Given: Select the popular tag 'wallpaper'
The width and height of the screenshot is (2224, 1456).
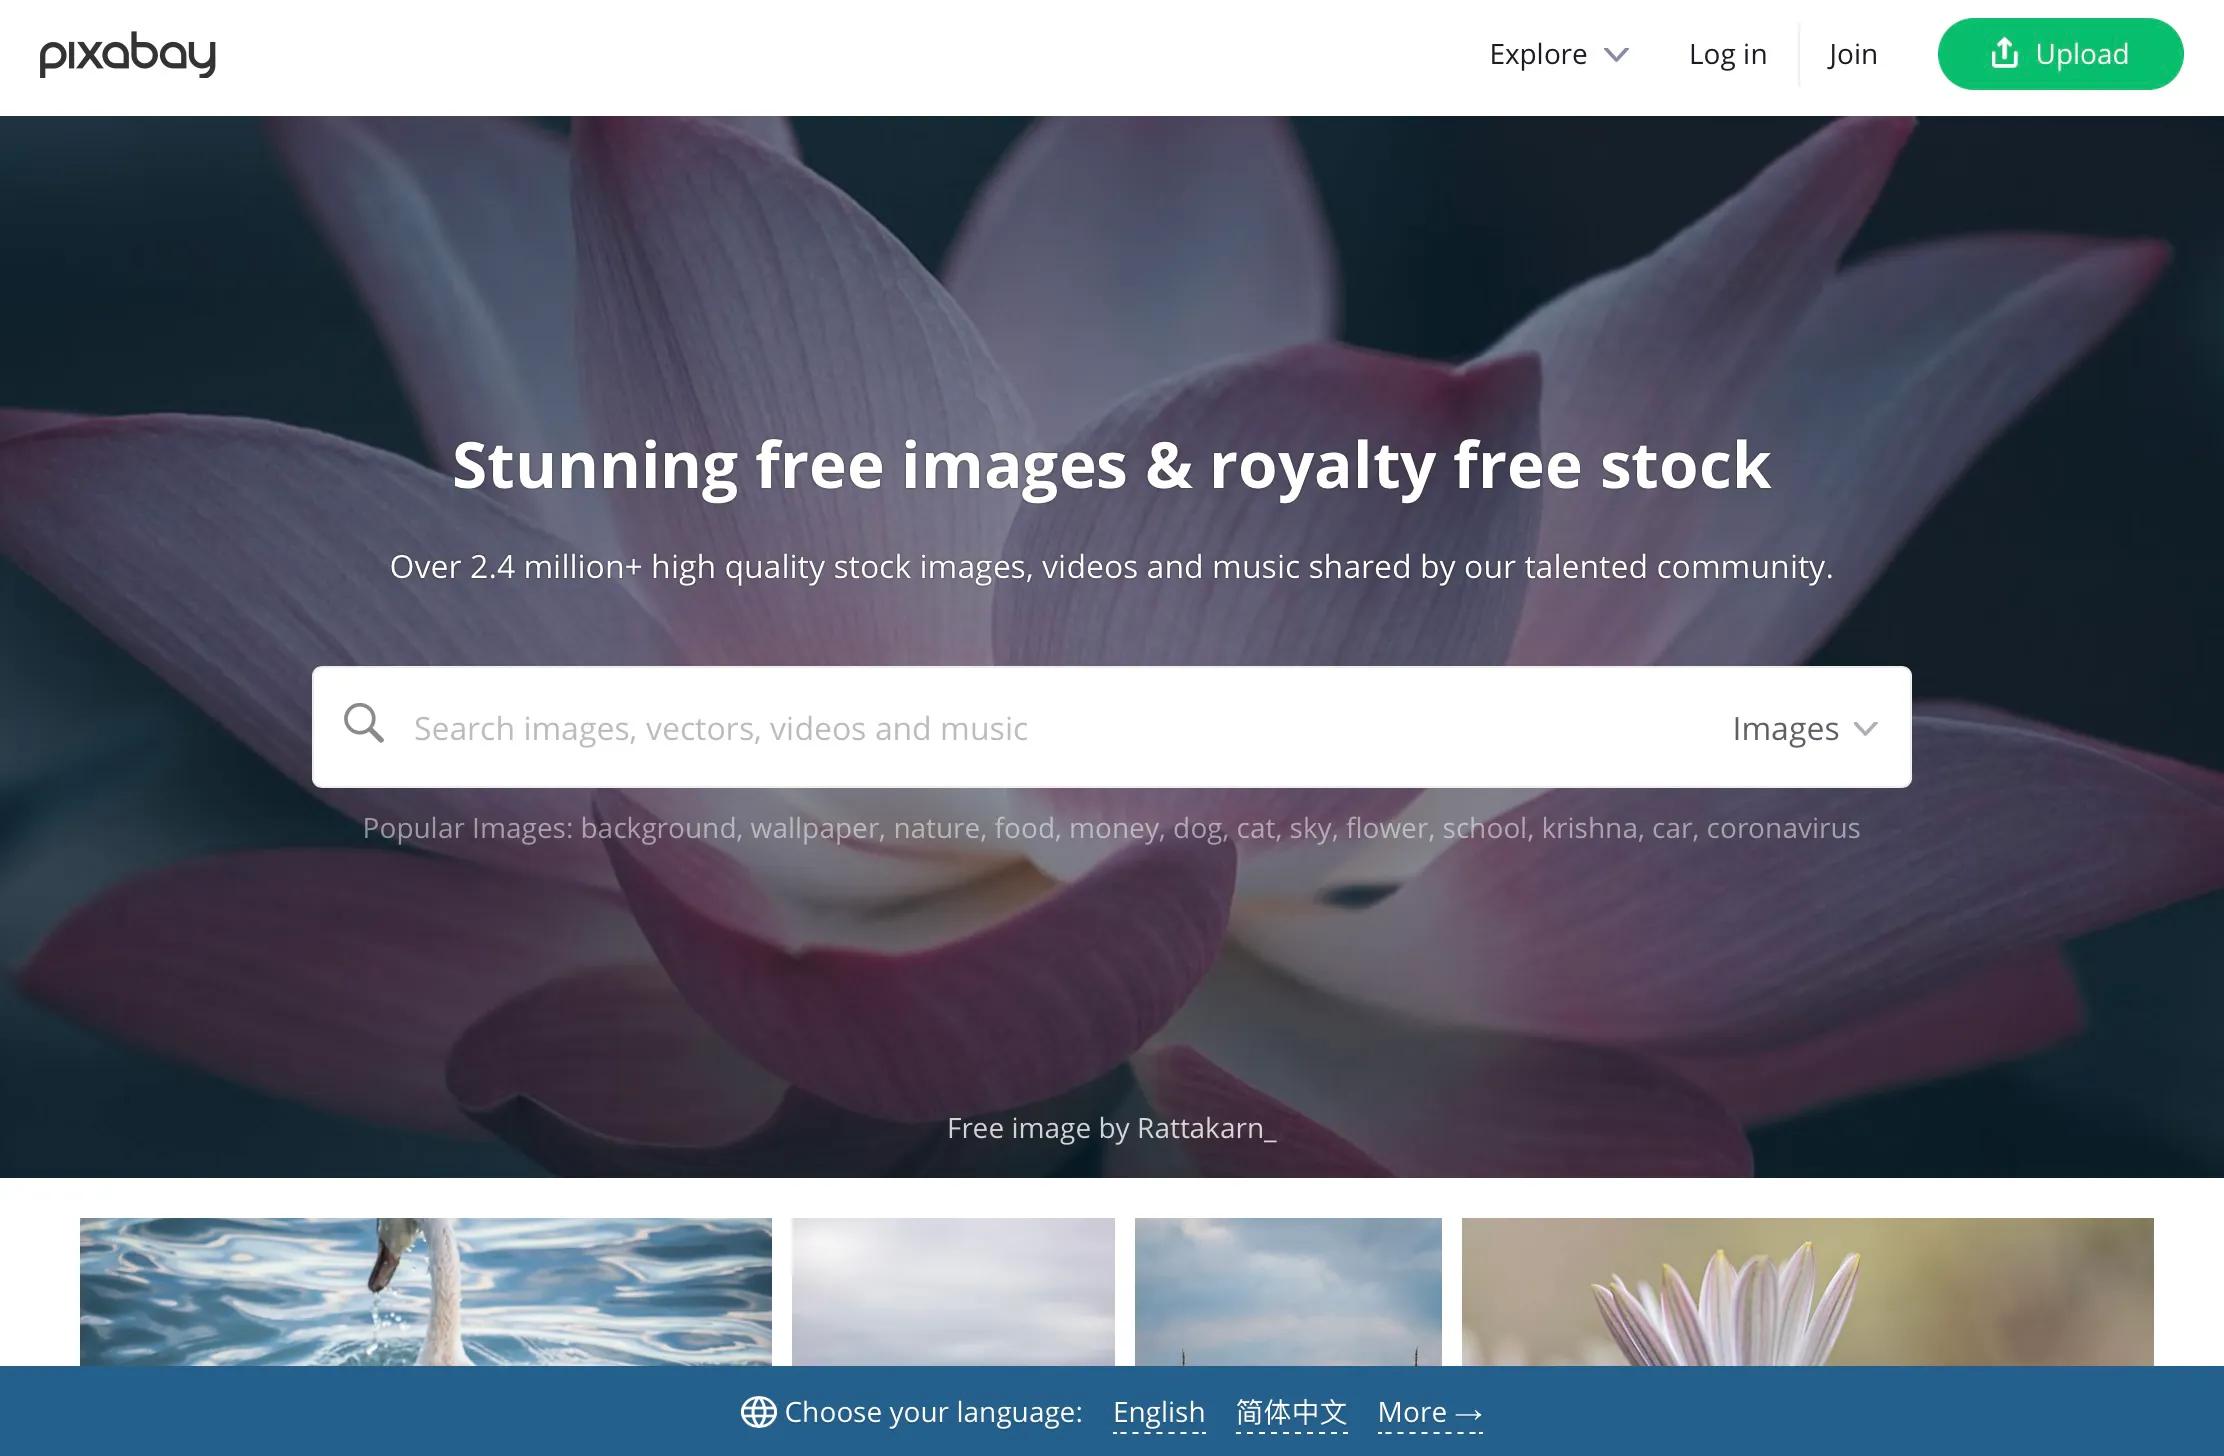Looking at the screenshot, I should [x=815, y=829].
